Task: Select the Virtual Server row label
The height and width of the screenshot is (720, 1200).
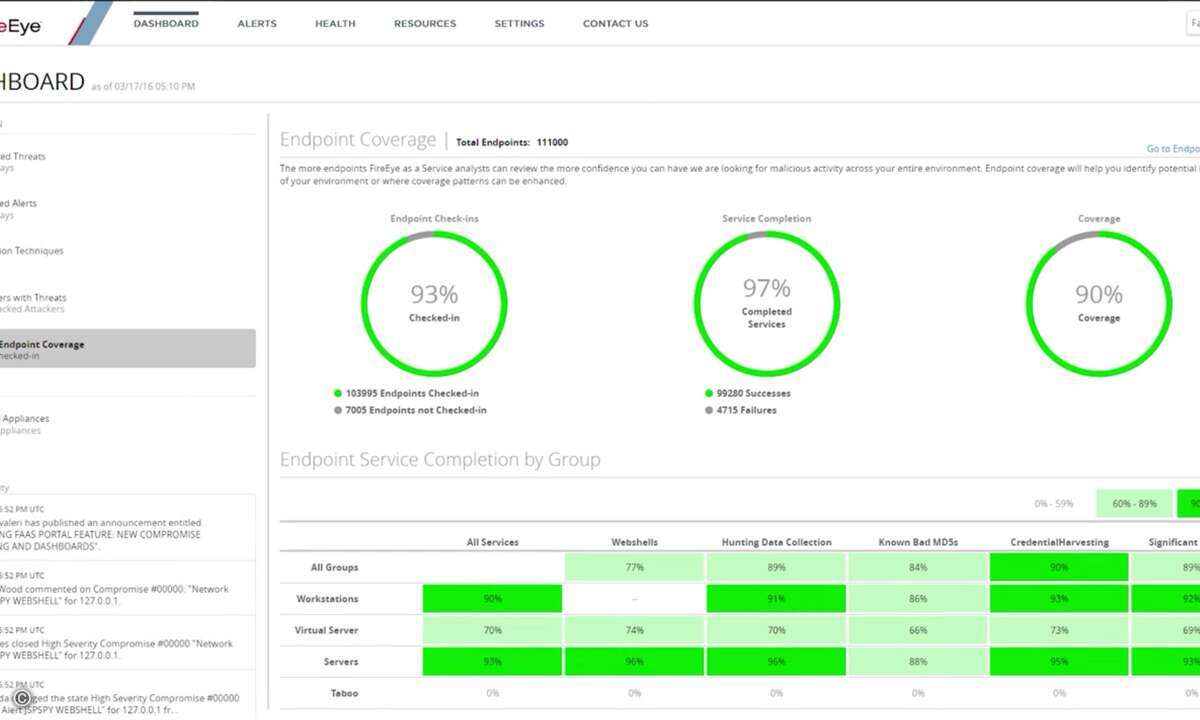Action: point(326,630)
